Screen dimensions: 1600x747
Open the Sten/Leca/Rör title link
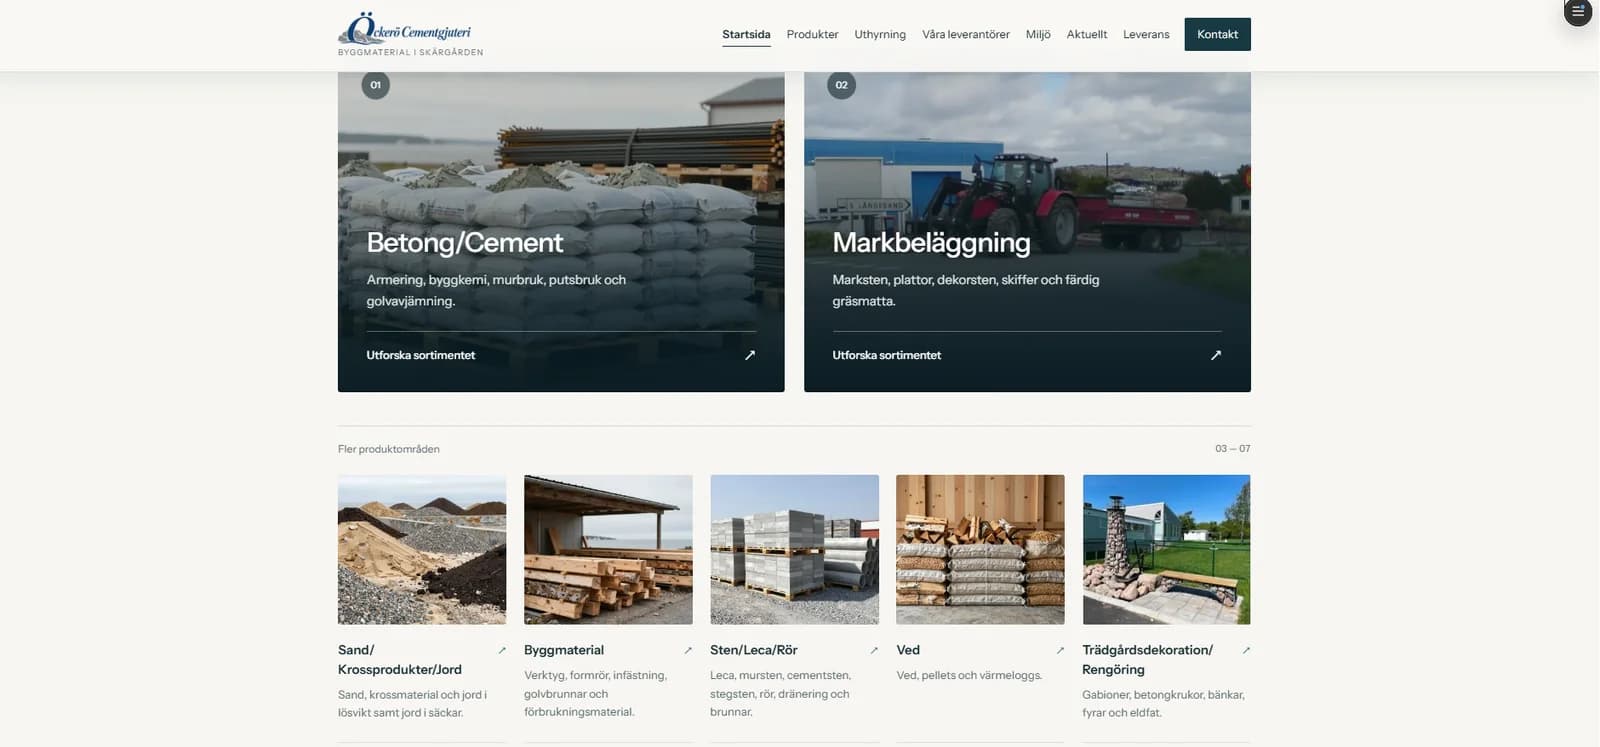[754, 650]
